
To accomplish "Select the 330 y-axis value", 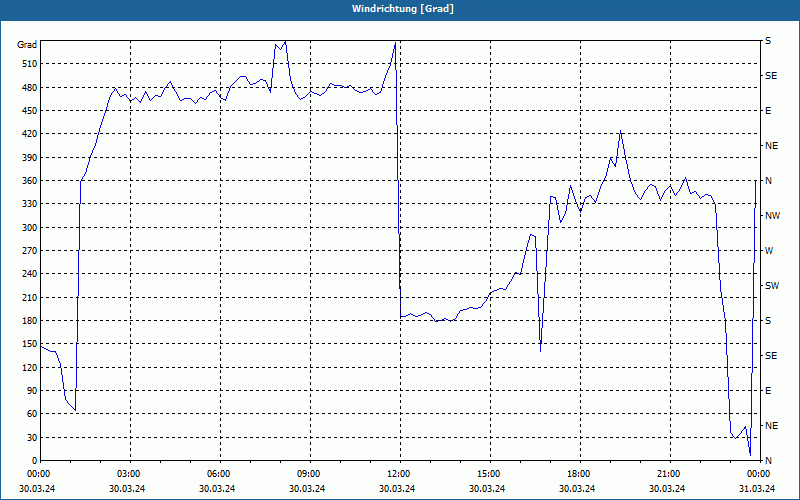I will coord(30,204).
